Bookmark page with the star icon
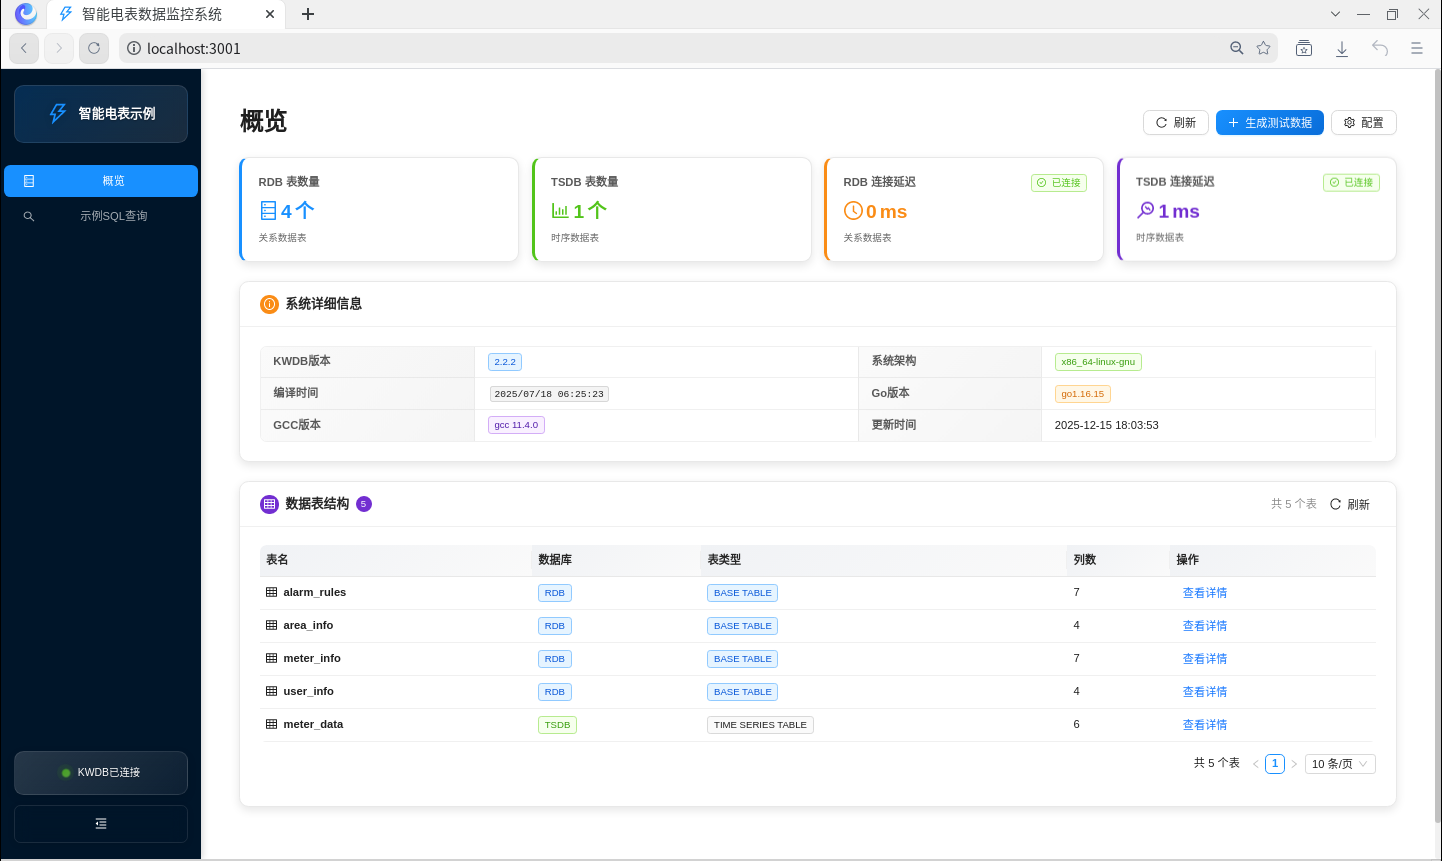The height and width of the screenshot is (861, 1442). pos(1264,48)
